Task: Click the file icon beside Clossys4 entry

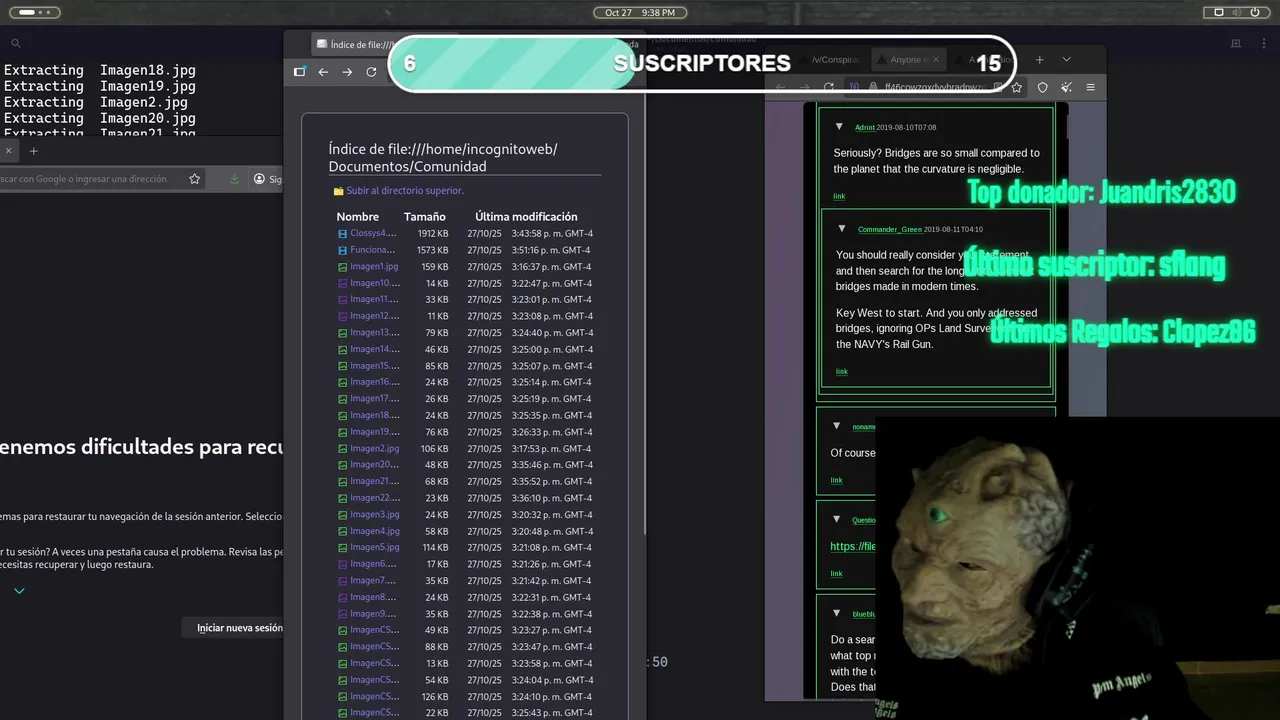Action: click(x=343, y=234)
